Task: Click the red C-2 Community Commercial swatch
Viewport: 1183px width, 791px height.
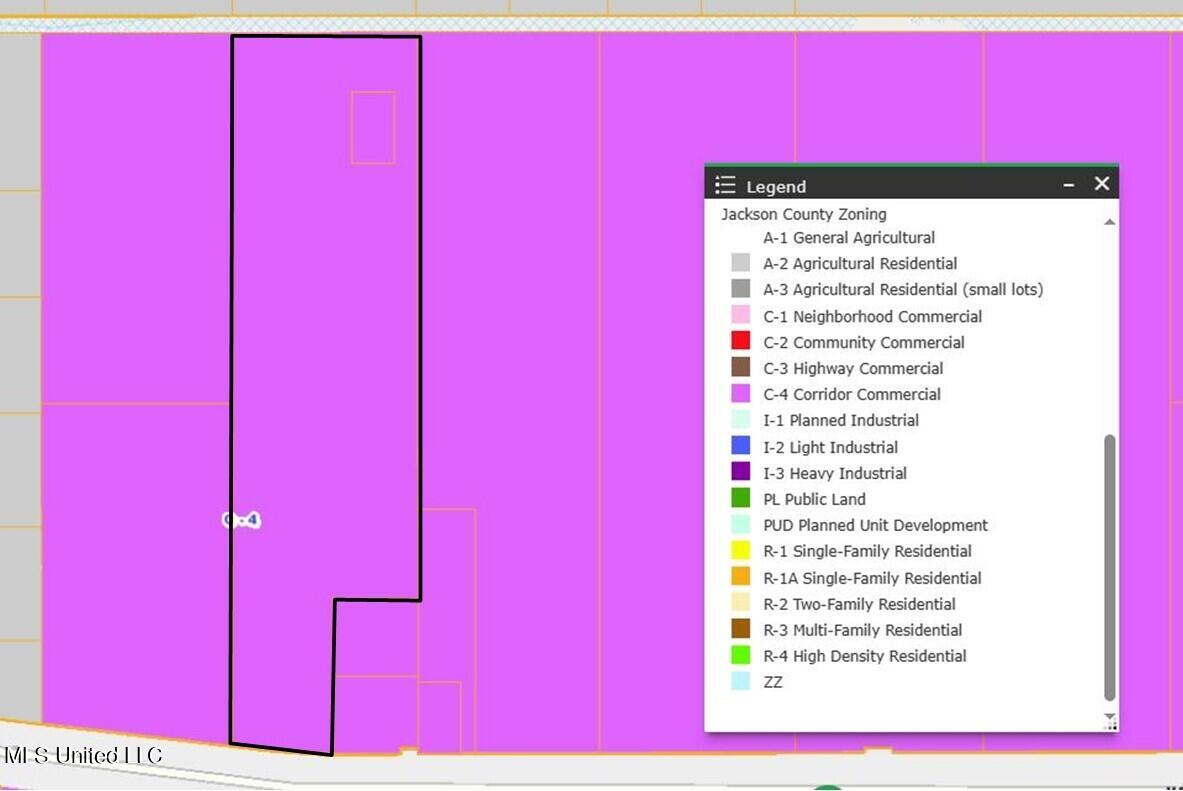Action: click(741, 342)
